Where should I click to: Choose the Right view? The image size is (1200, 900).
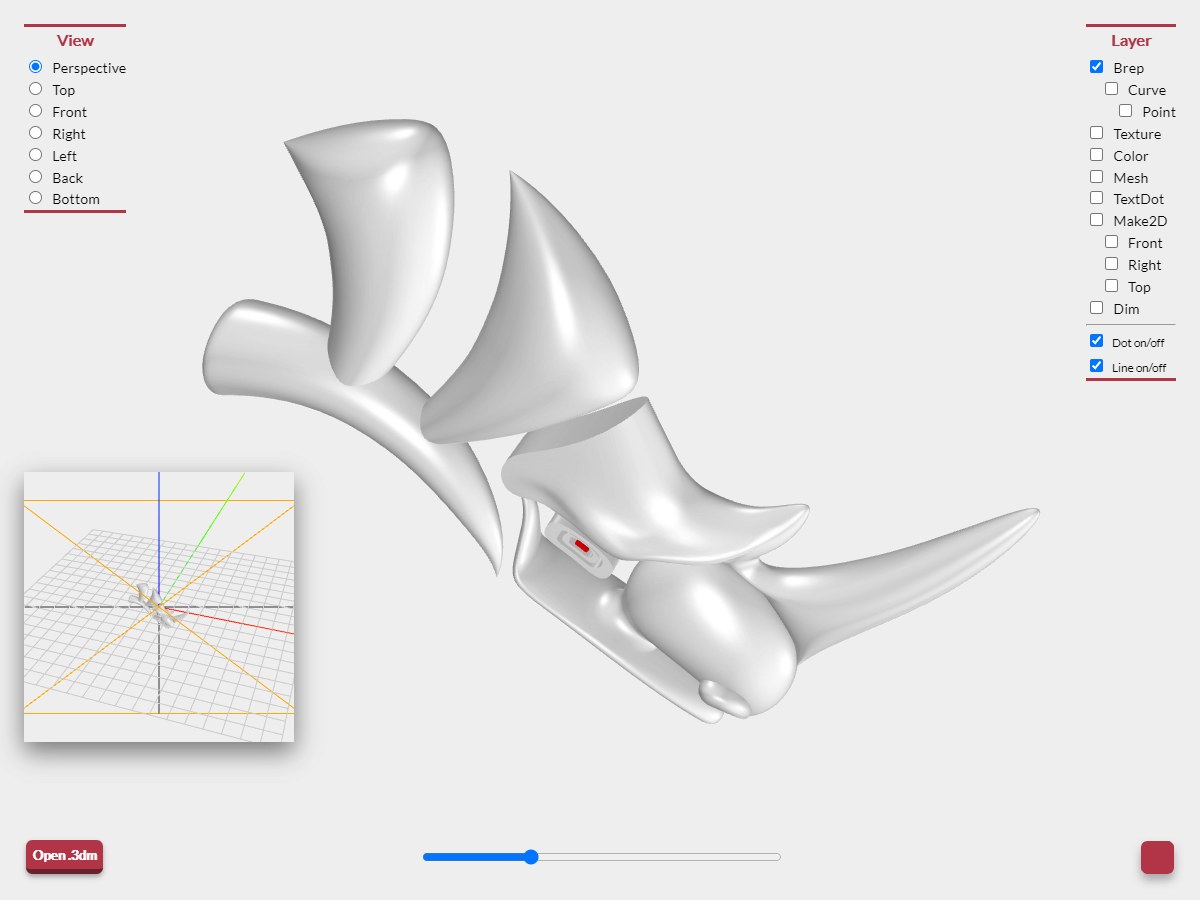click(35, 133)
